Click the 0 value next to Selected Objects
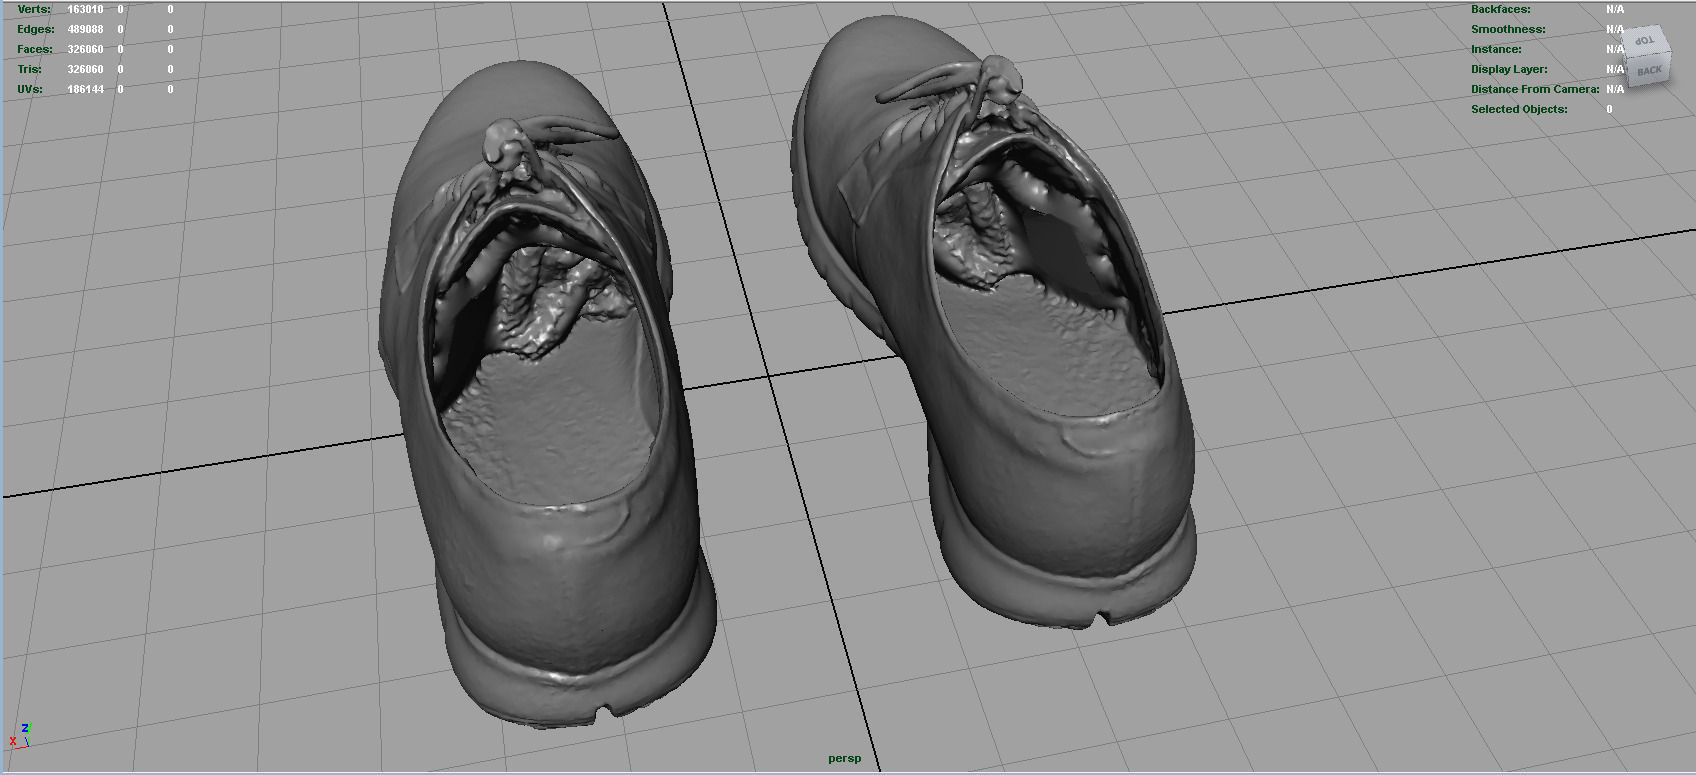 [x=1609, y=109]
